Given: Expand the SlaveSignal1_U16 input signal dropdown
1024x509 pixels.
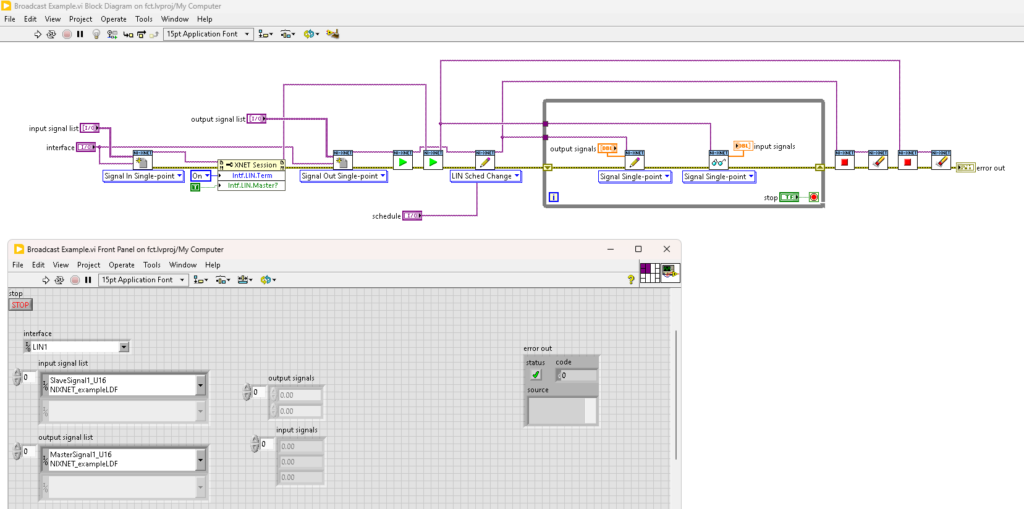Looking at the screenshot, I should pos(201,385).
